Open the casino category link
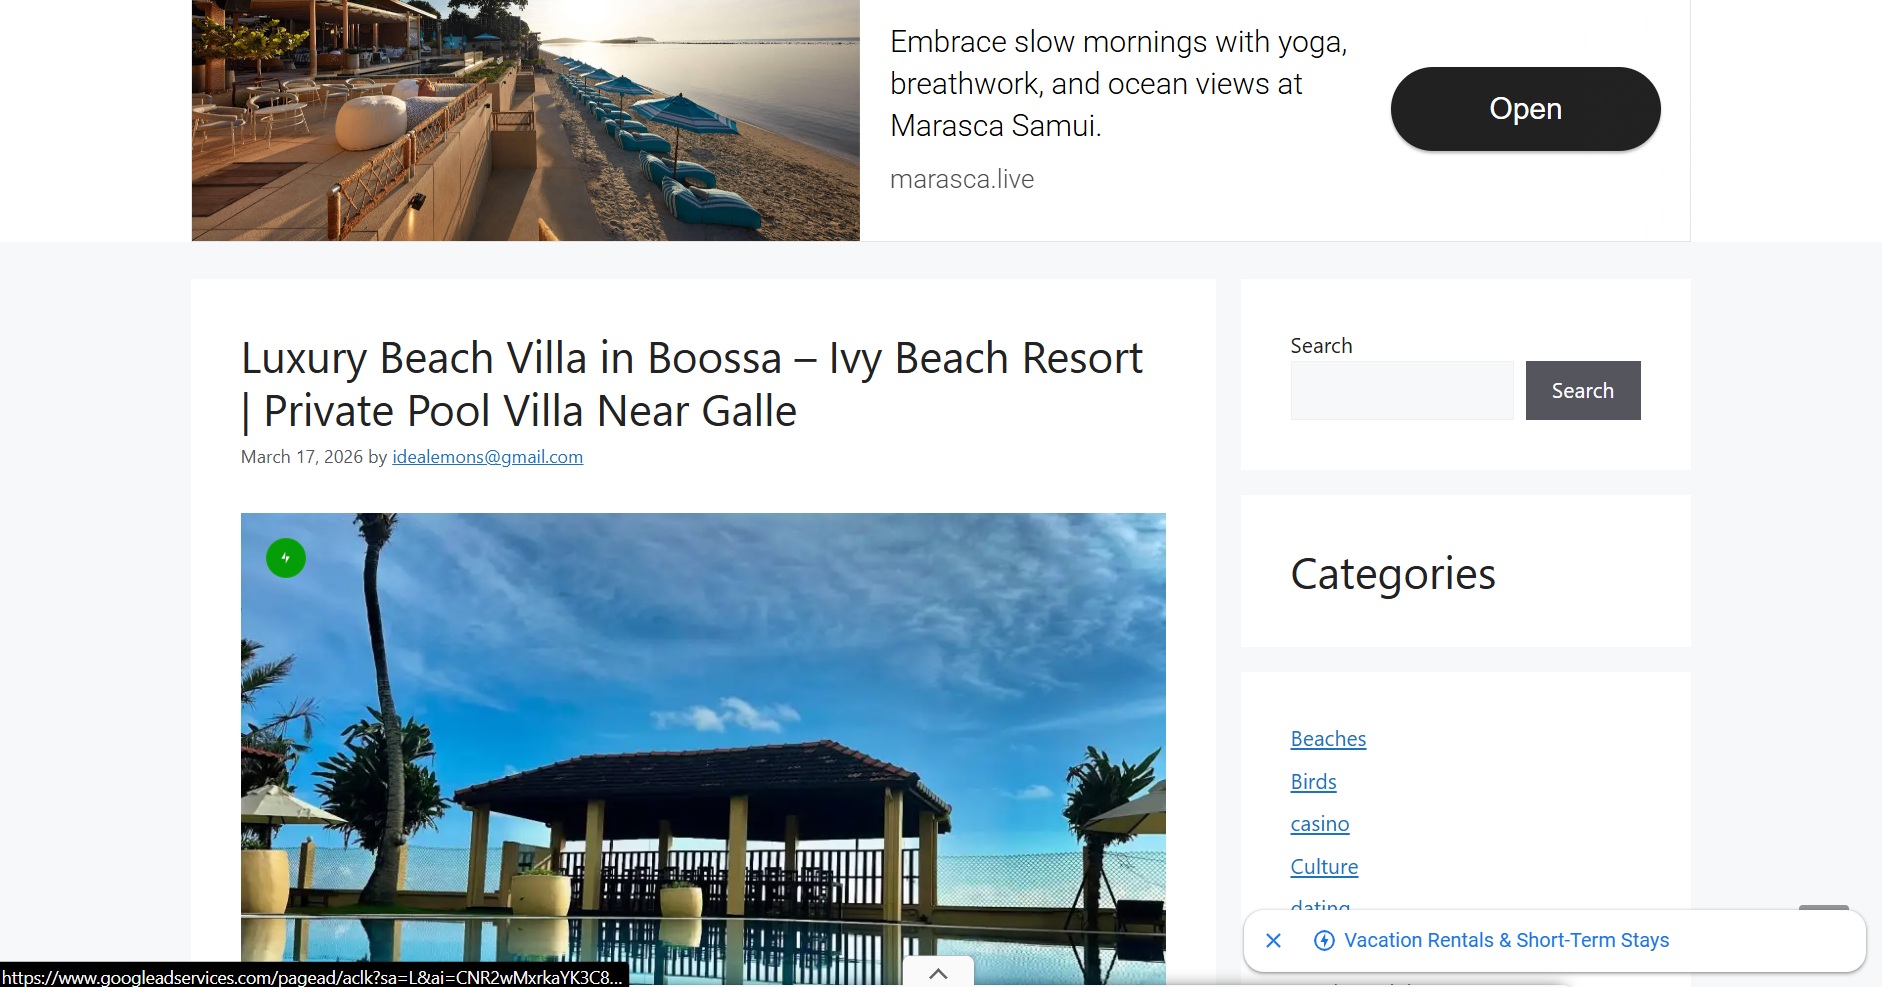The height and width of the screenshot is (987, 1882). point(1320,824)
